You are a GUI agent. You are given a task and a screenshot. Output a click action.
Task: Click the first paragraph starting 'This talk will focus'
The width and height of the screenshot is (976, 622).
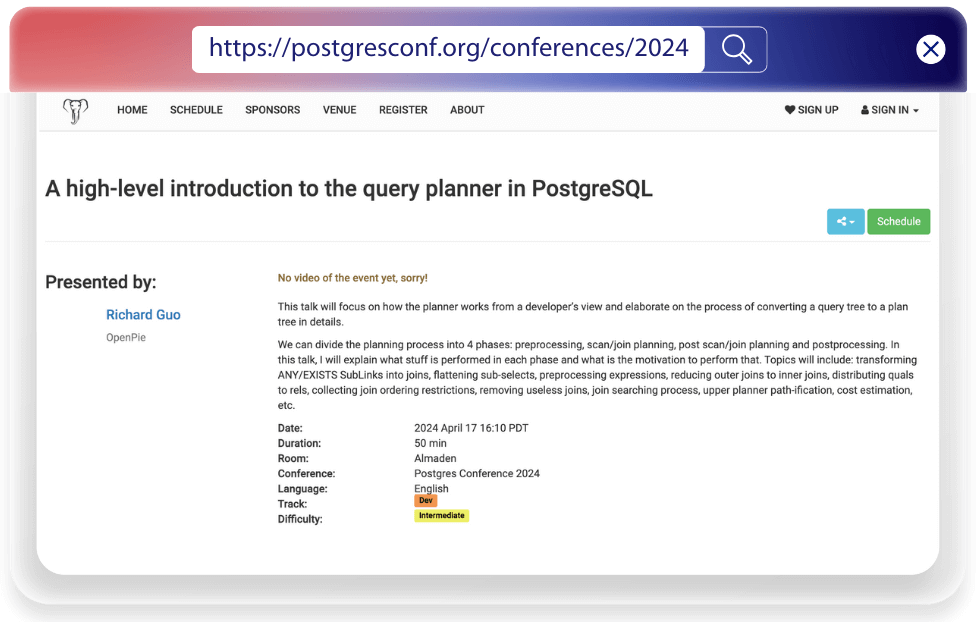(593, 314)
